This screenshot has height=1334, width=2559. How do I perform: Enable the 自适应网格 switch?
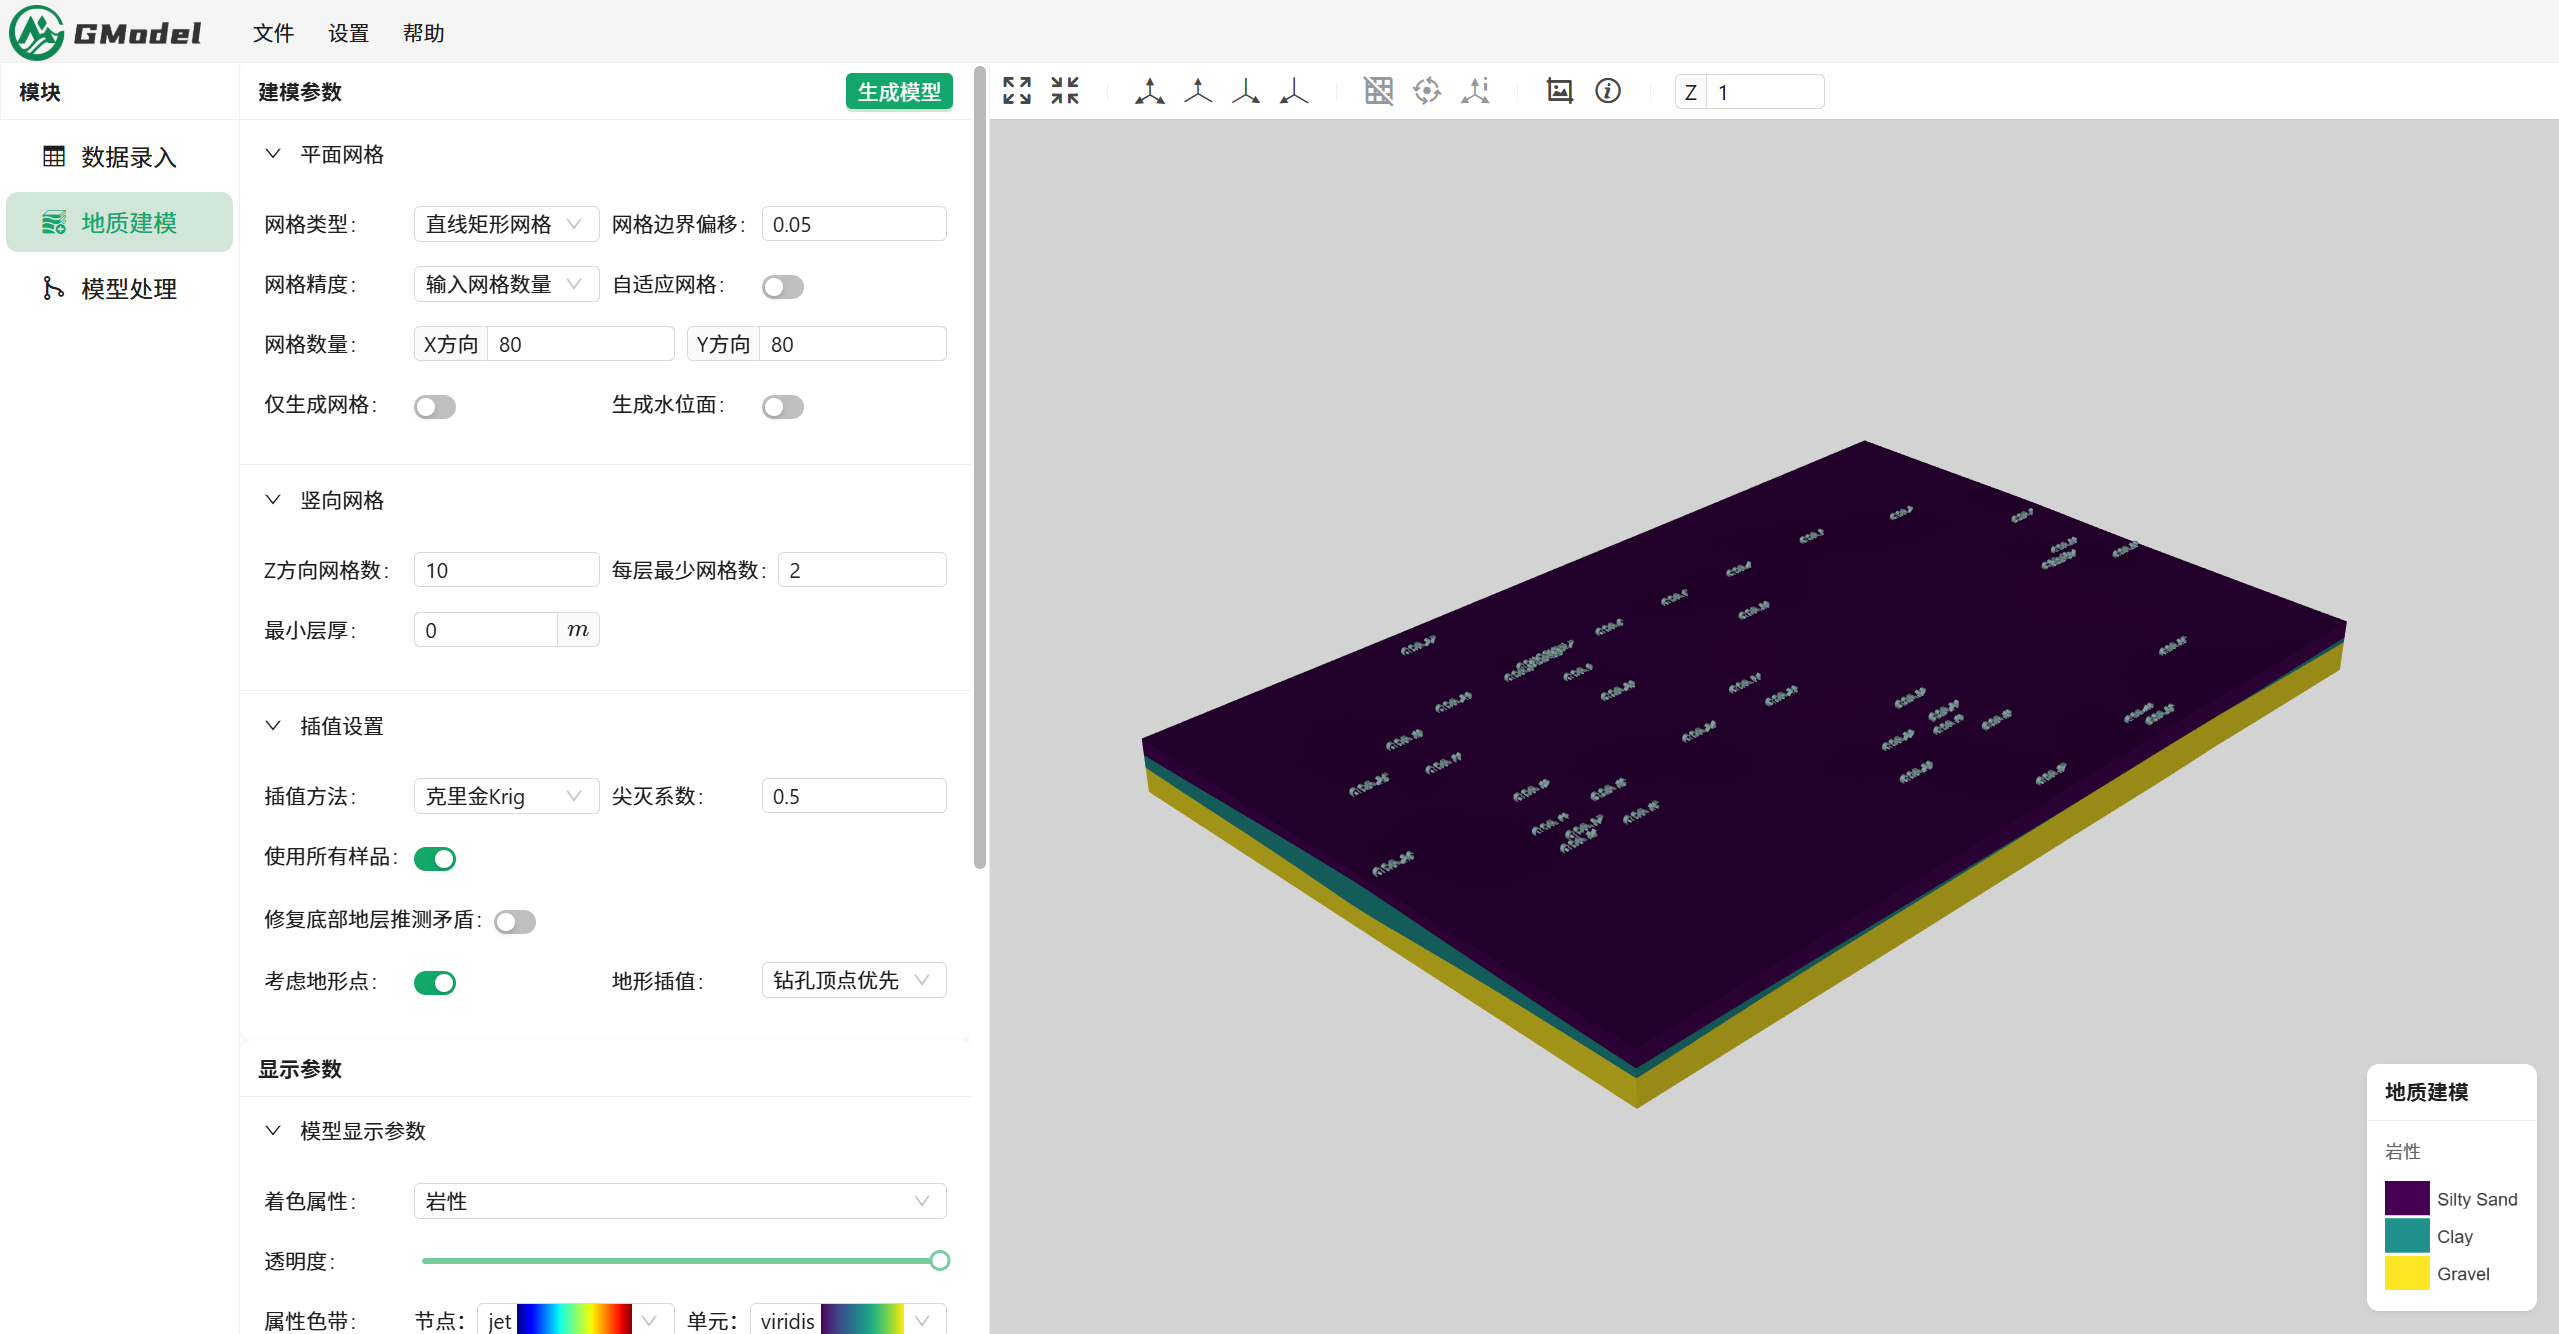[782, 287]
